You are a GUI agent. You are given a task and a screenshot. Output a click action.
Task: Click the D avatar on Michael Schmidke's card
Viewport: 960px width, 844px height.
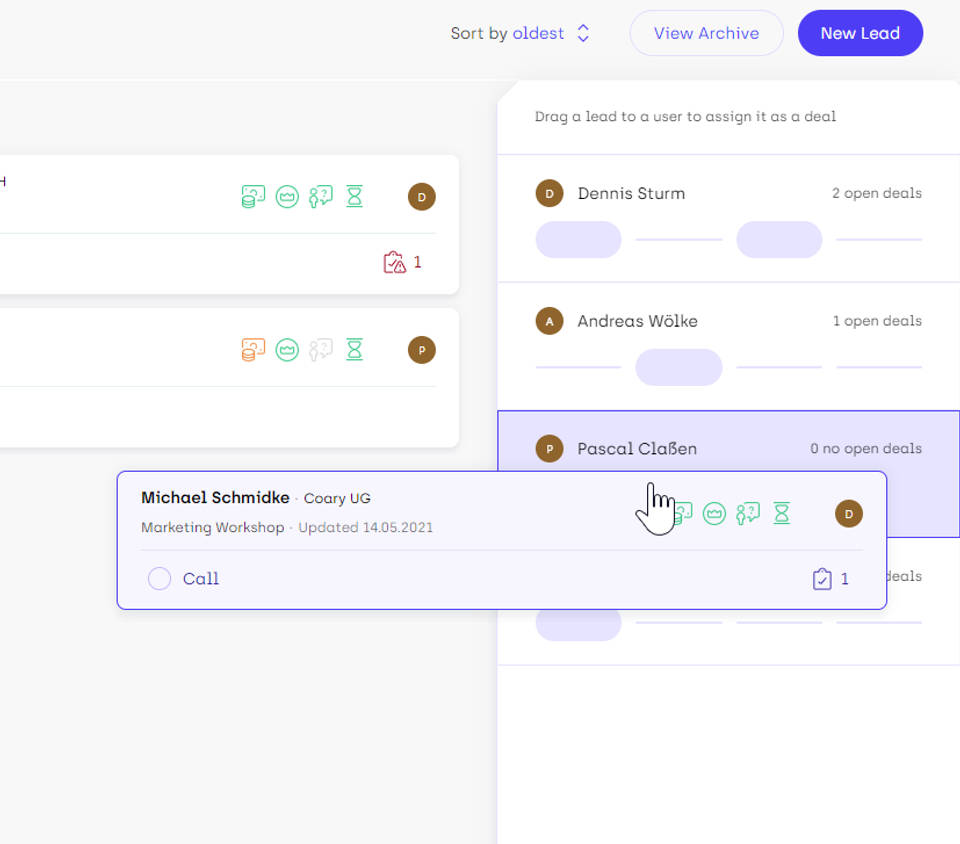[x=849, y=513]
